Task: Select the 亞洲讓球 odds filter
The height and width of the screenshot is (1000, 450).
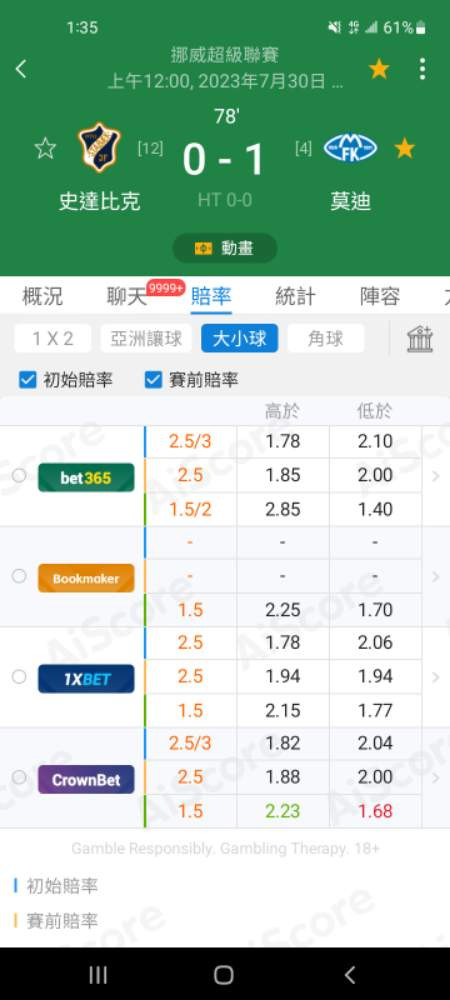Action: click(146, 339)
